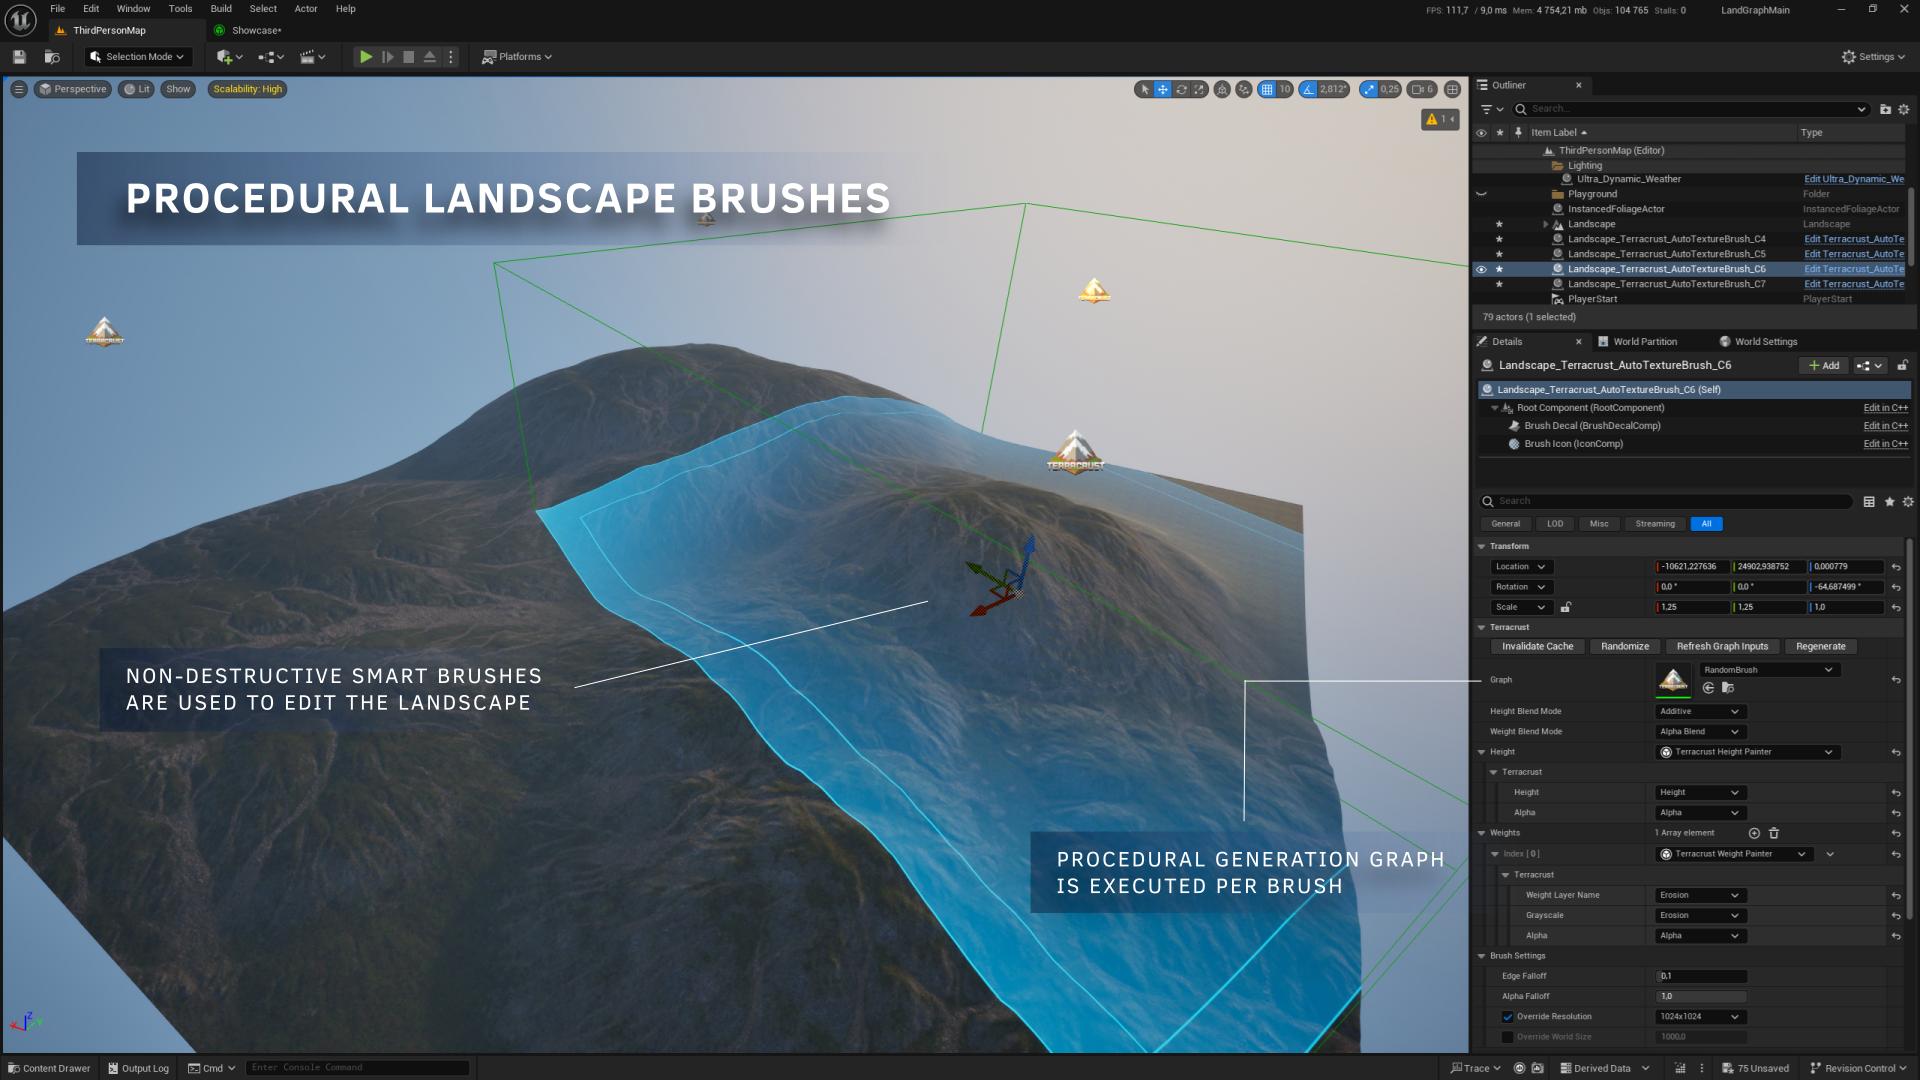Toggle grid snapping in viewport toolbar
Viewport: 1920px width, 1080px height.
pos(1267,89)
